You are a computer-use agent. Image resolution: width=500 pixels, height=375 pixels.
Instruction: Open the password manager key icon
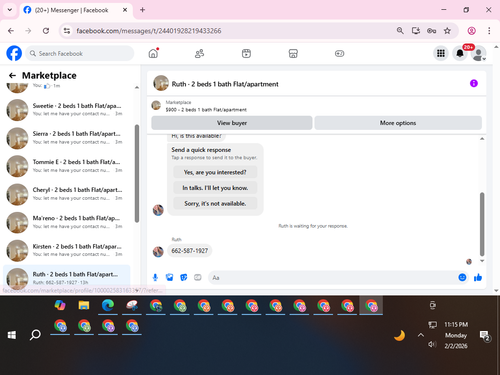tap(431, 31)
